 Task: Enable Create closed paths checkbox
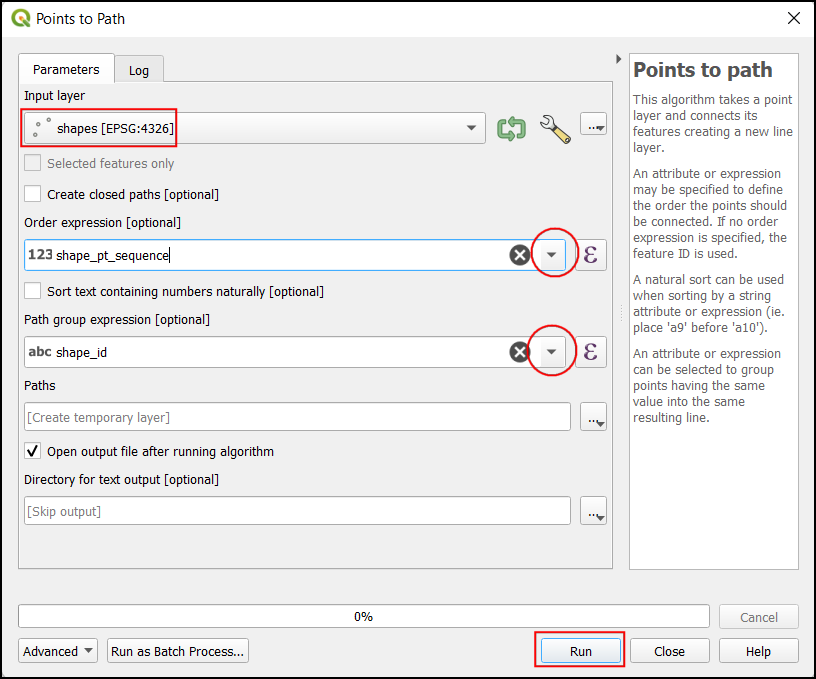(33, 194)
